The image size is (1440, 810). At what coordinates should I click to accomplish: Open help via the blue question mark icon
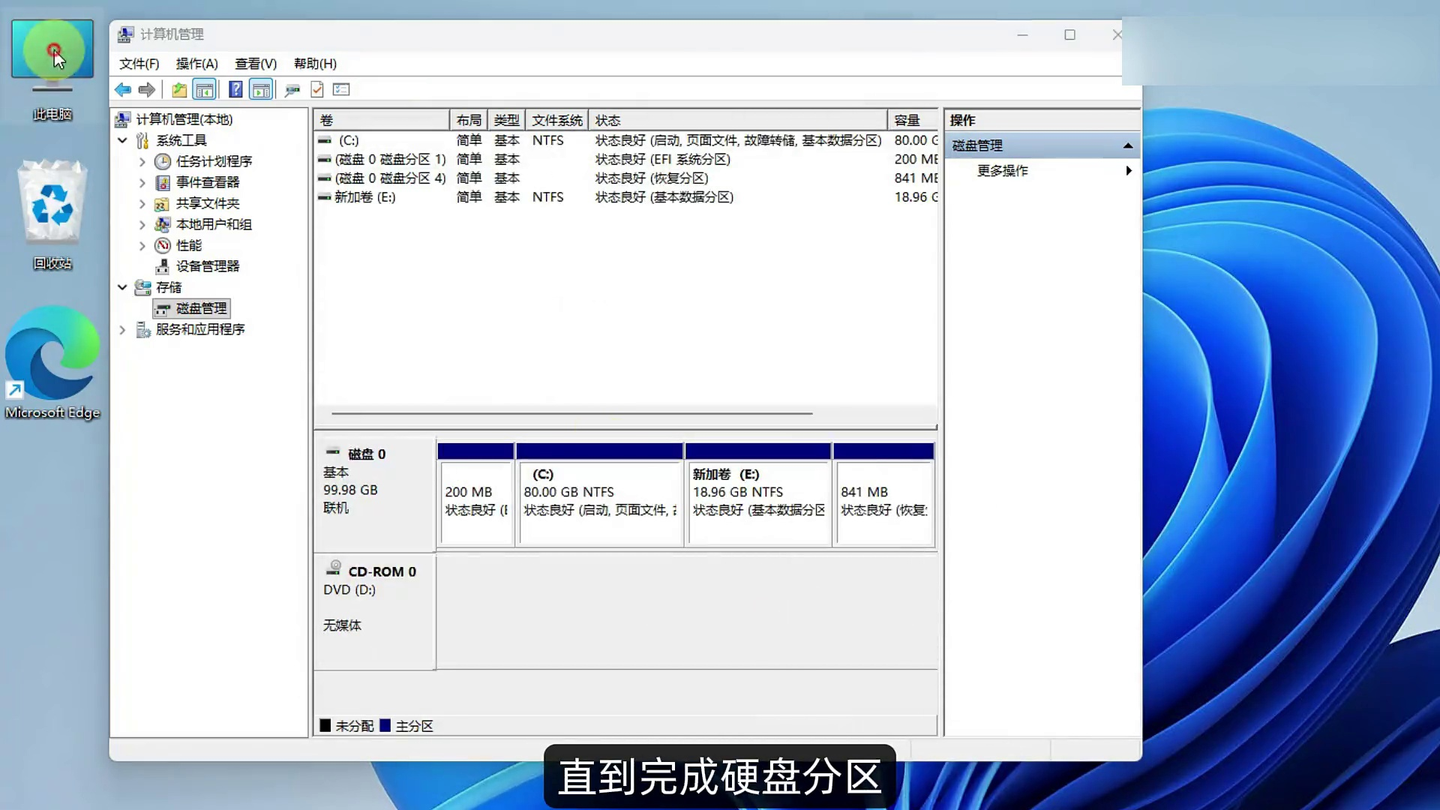point(236,90)
